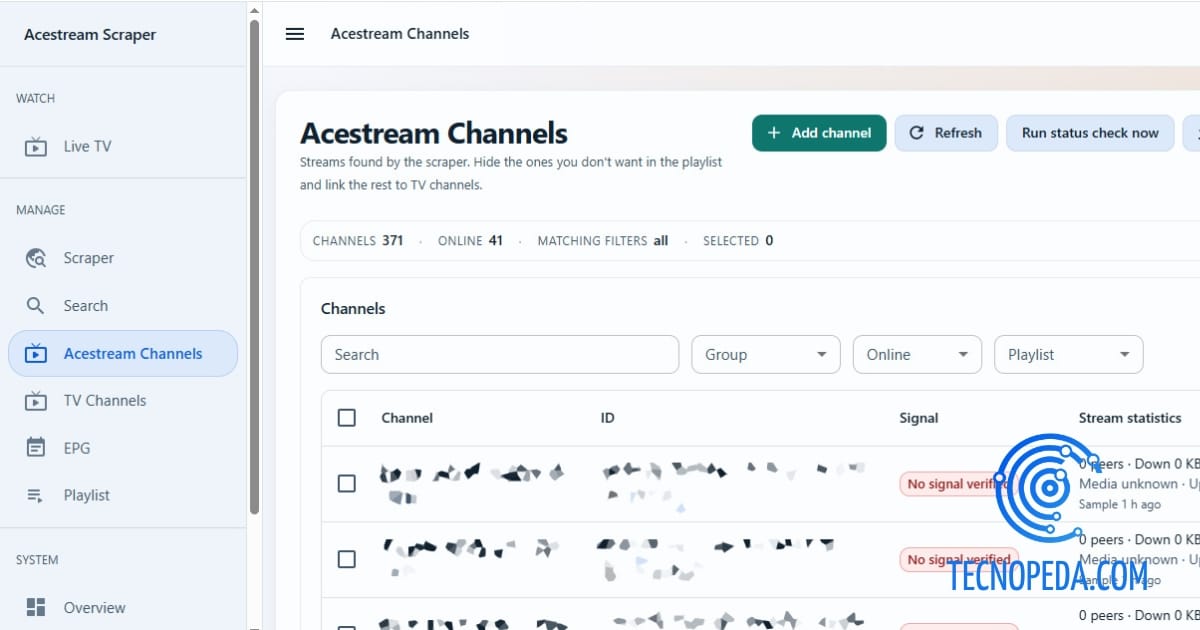Click the Live TV icon in sidebar
Screen dimensions: 1200x630
coord(36,146)
